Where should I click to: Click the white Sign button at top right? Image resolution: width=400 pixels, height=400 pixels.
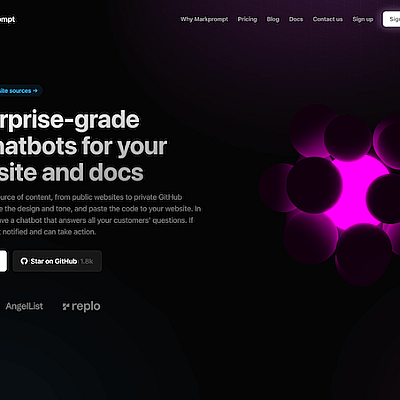pos(391,19)
